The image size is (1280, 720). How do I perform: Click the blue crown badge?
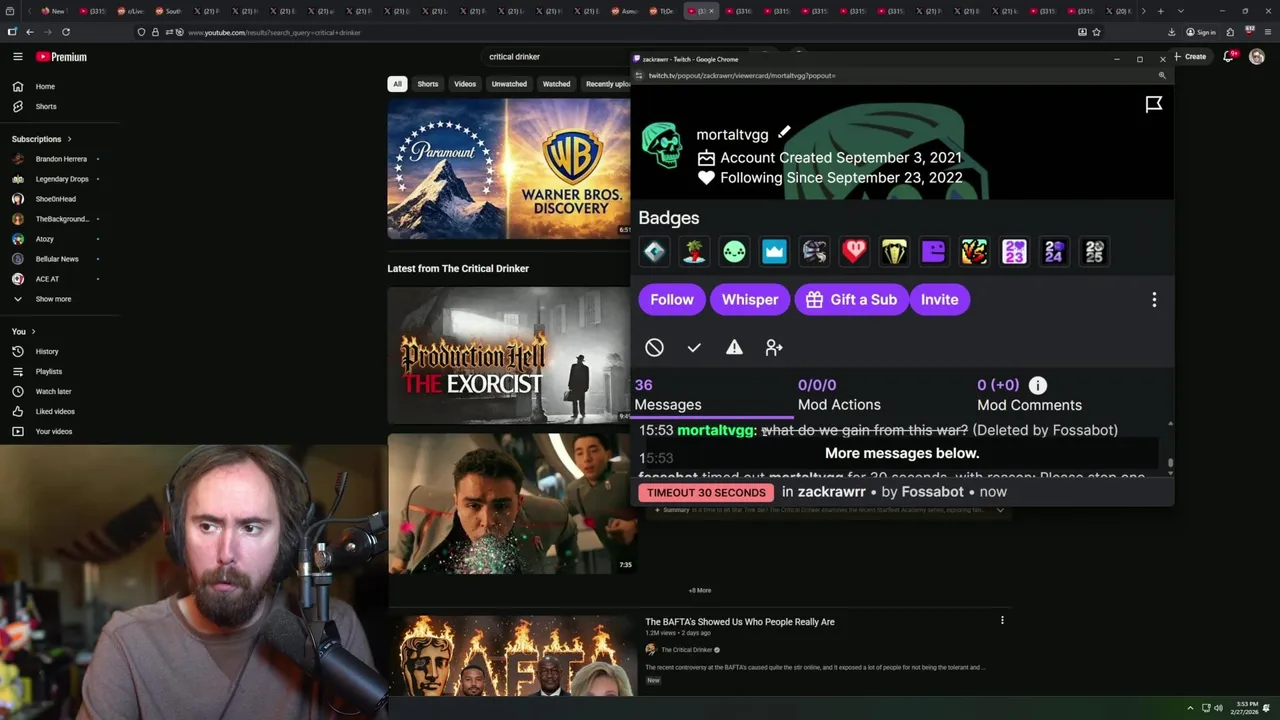click(x=774, y=252)
